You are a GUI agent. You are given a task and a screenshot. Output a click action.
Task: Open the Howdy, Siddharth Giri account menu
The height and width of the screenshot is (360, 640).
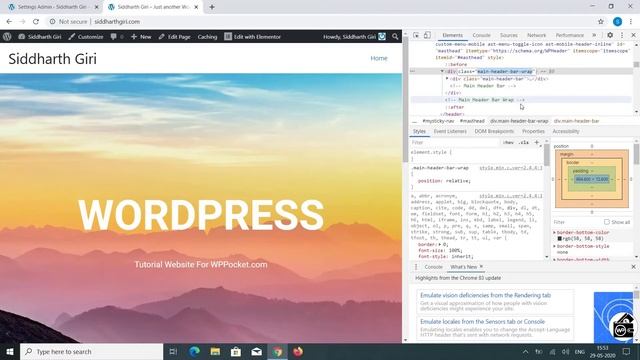coord(354,37)
